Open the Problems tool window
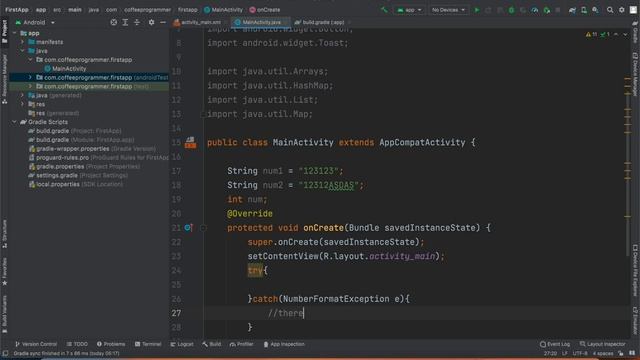This screenshot has height=360, width=640. (x=111, y=344)
